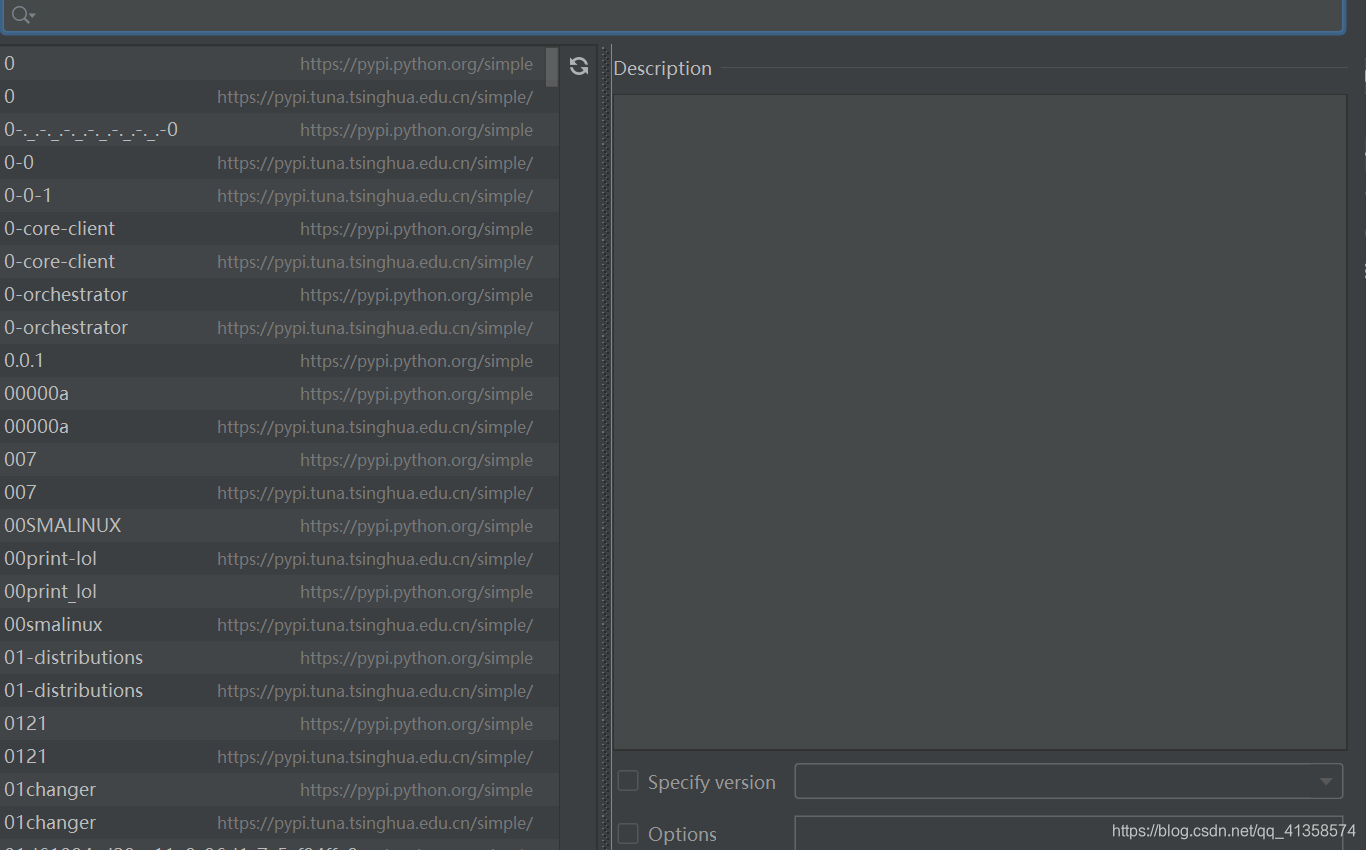Screen dimensions: 1366x850
Task: Select 0121 from tsinghua mirror
Action: click(279, 757)
